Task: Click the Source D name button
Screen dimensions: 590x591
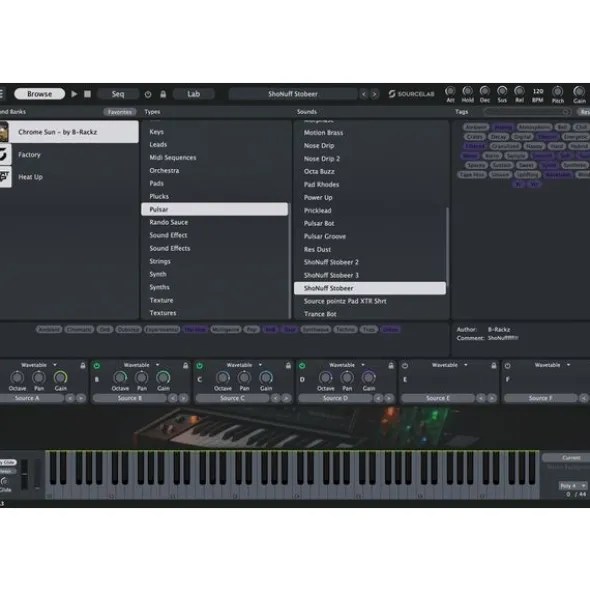Action: point(335,398)
